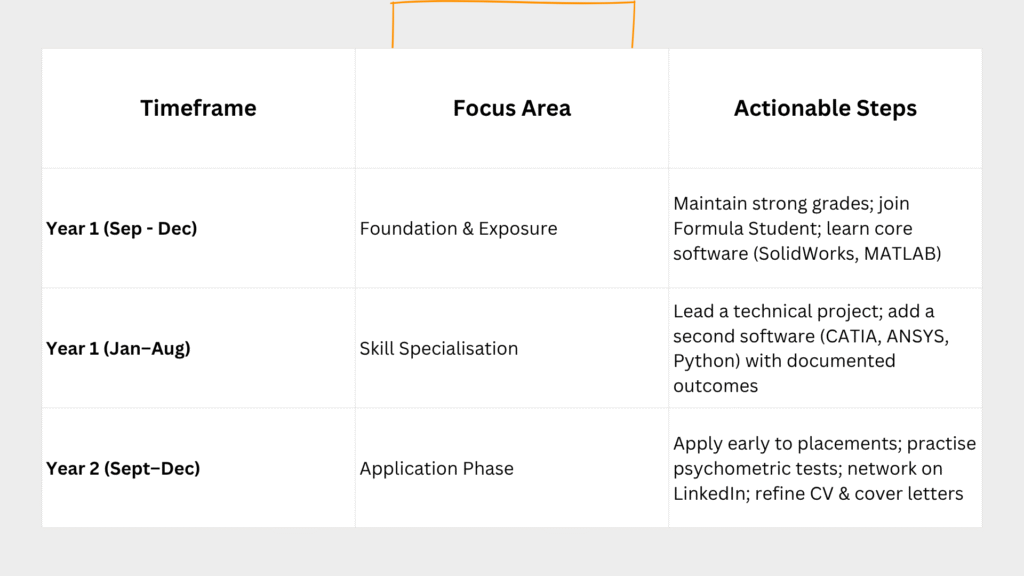Select the Skill Specialisation text
This screenshot has height=576, width=1024.
click(x=438, y=348)
